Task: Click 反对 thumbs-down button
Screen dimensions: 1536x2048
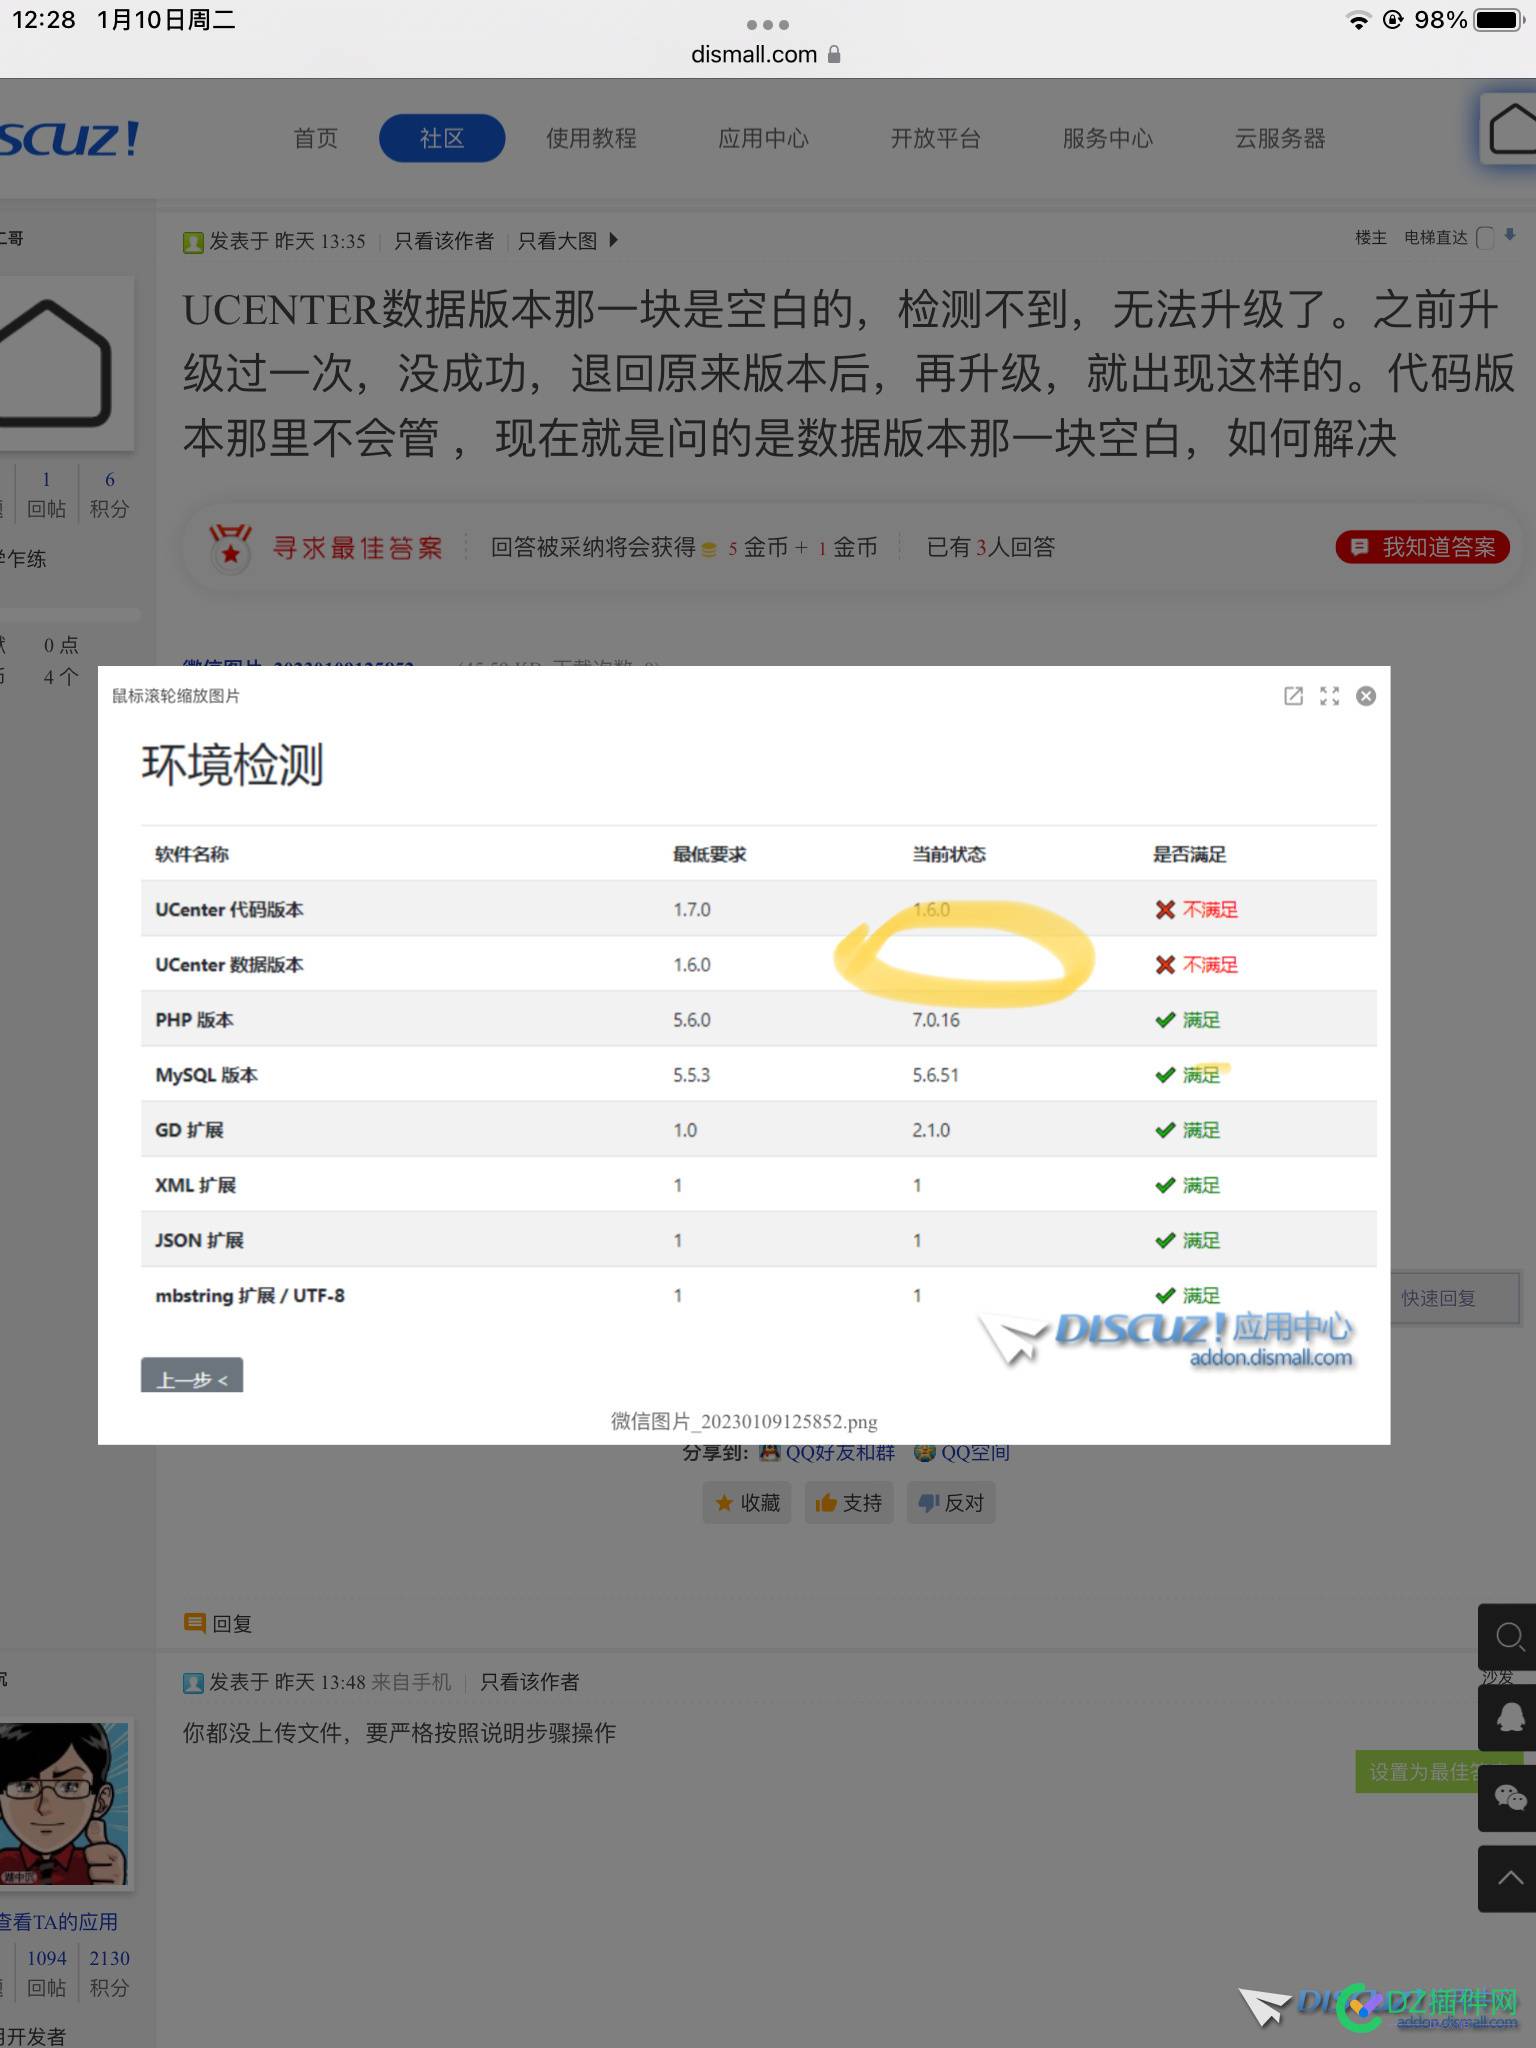Action: [x=951, y=1503]
